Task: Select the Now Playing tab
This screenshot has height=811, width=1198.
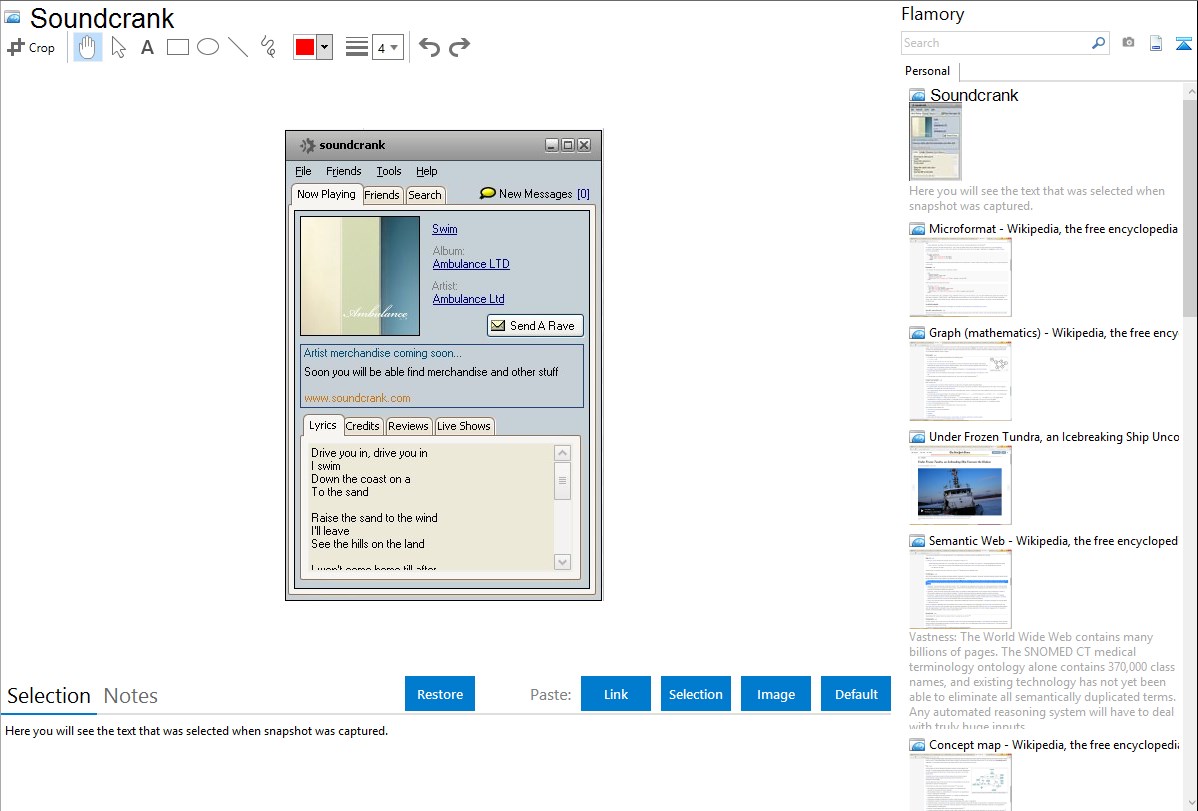Action: coord(326,194)
